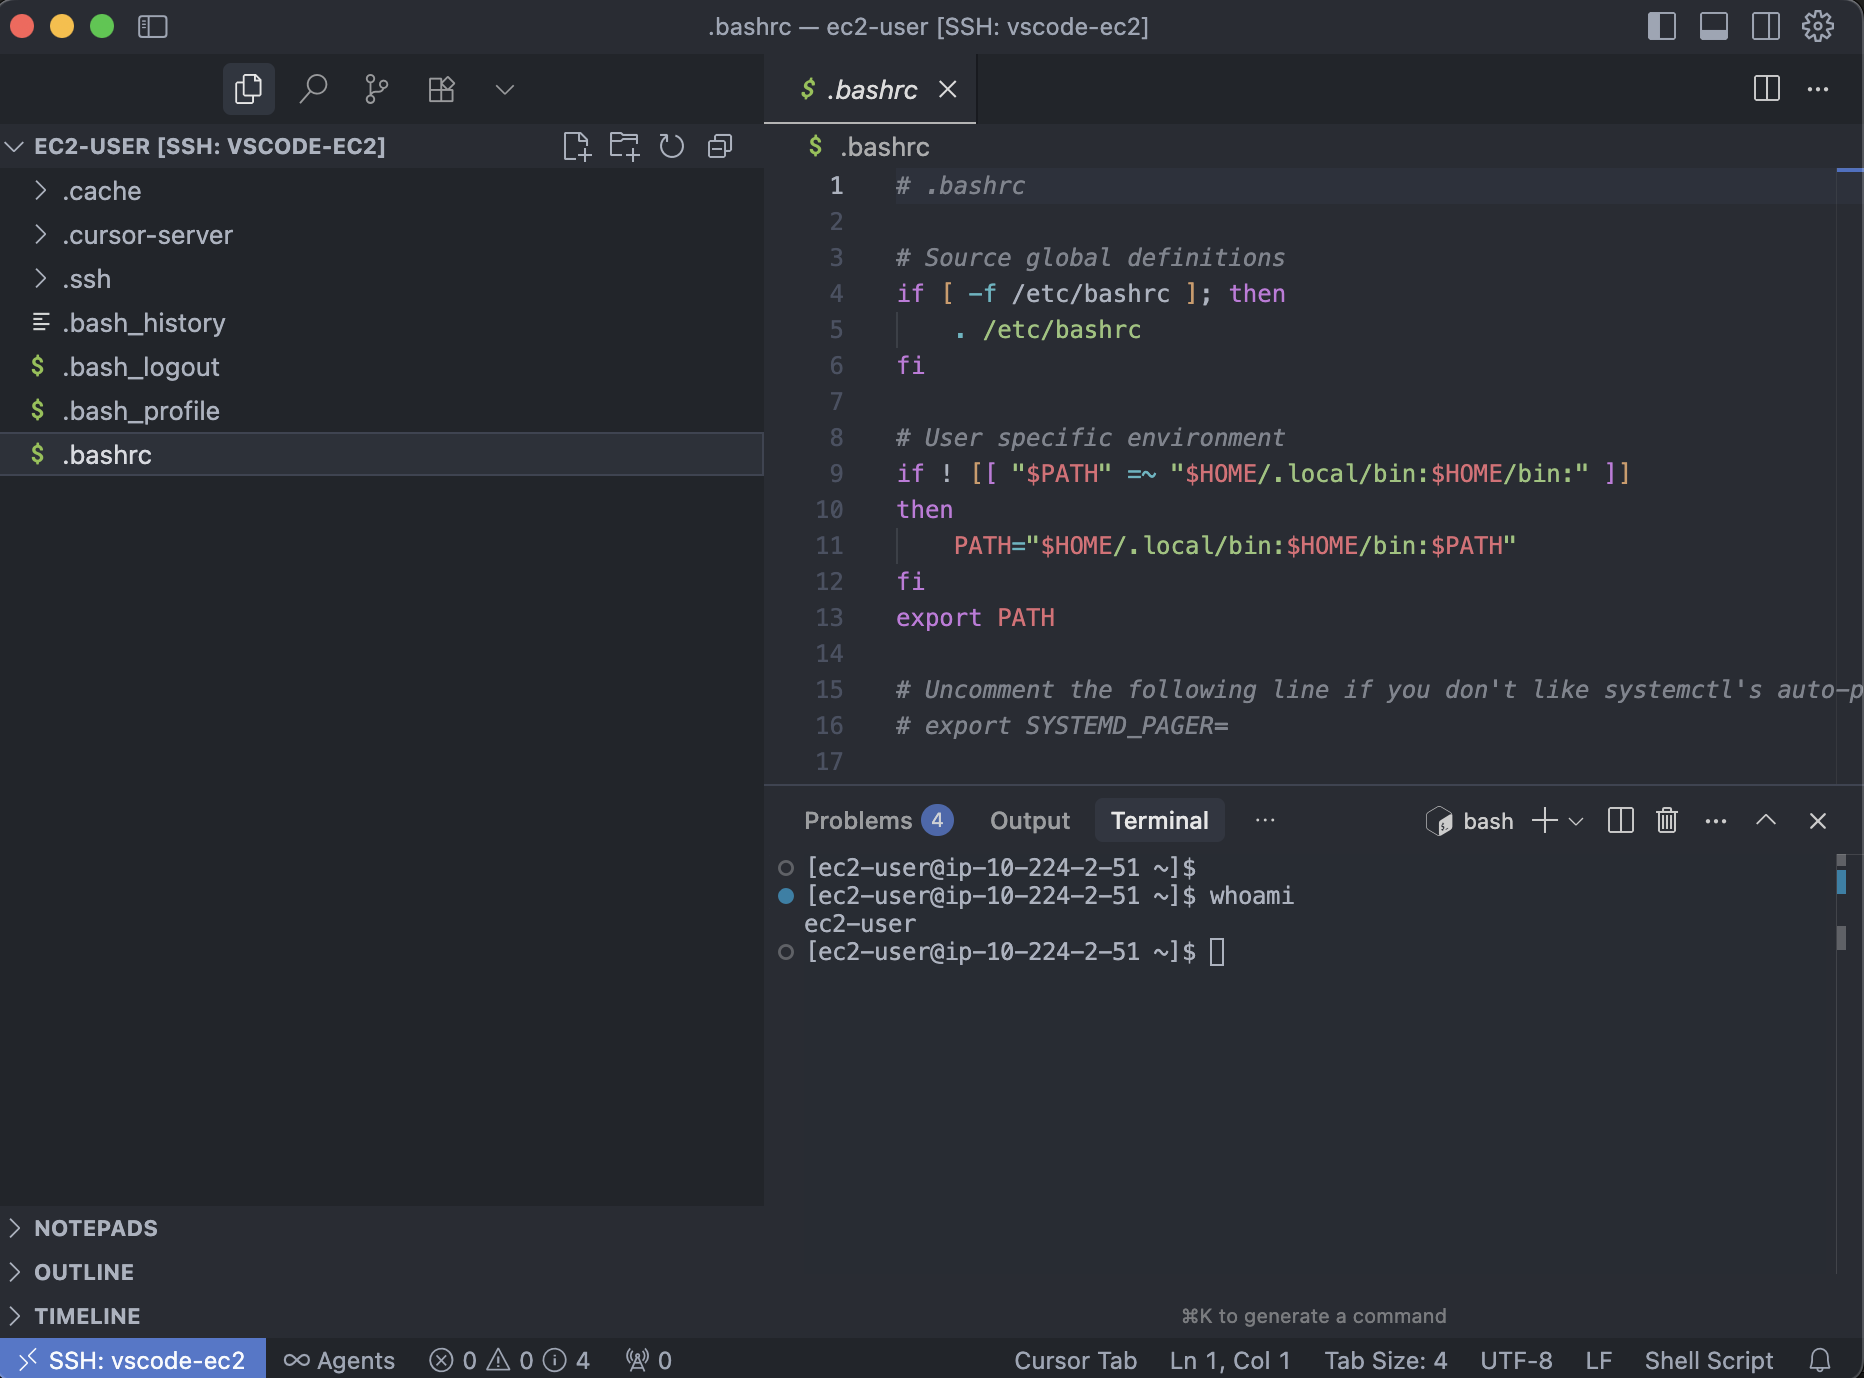Expand the Notepads section

tap(382, 1228)
